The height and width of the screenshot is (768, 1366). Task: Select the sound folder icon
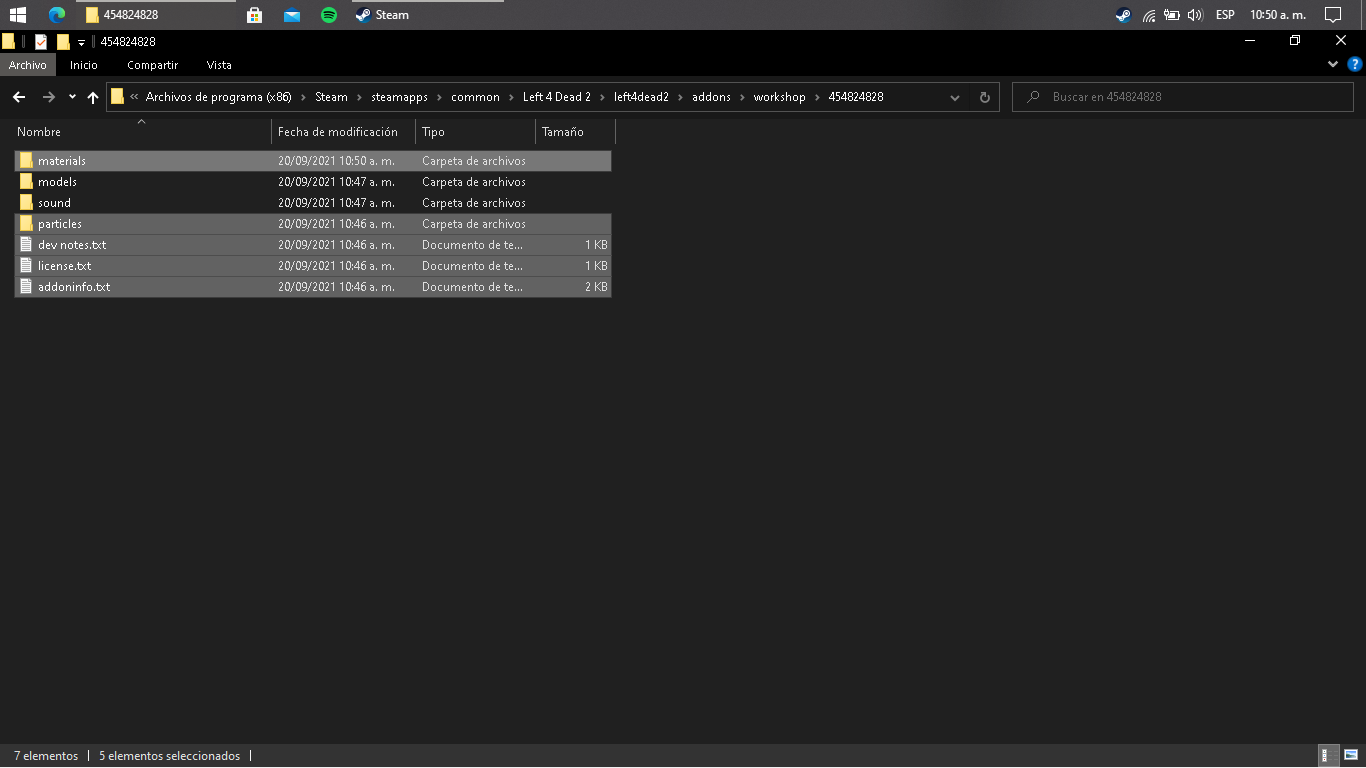point(27,203)
